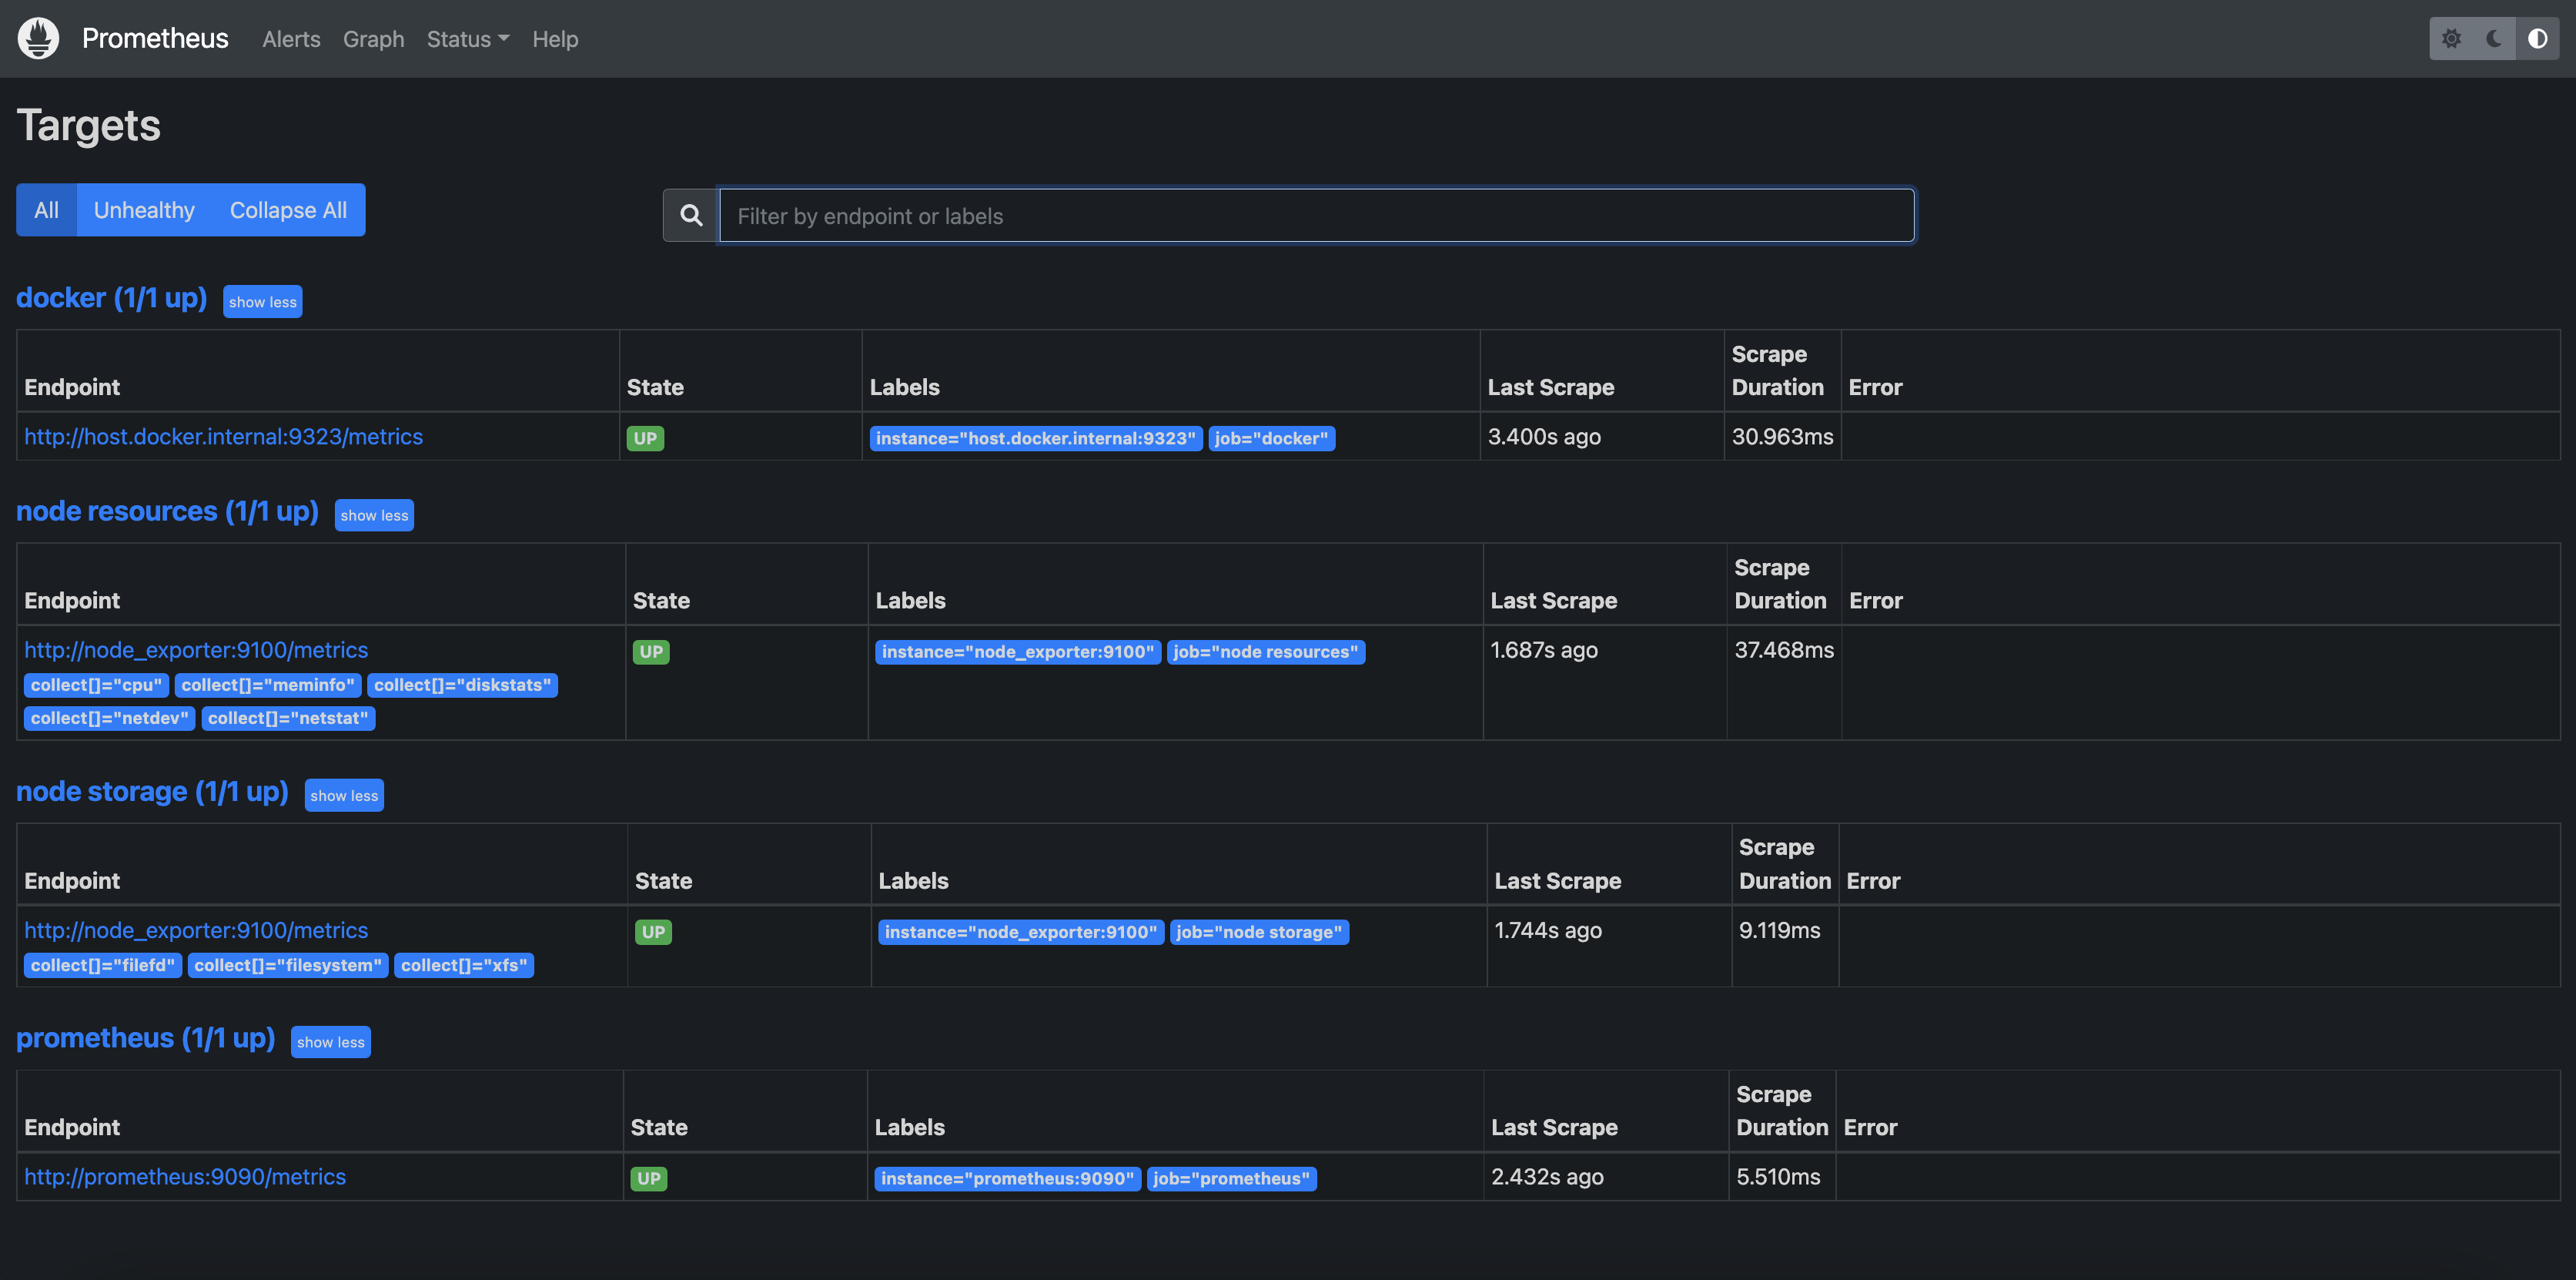Switch to light theme sun icon
Image resolution: width=2576 pixels, height=1280 pixels.
(x=2451, y=39)
